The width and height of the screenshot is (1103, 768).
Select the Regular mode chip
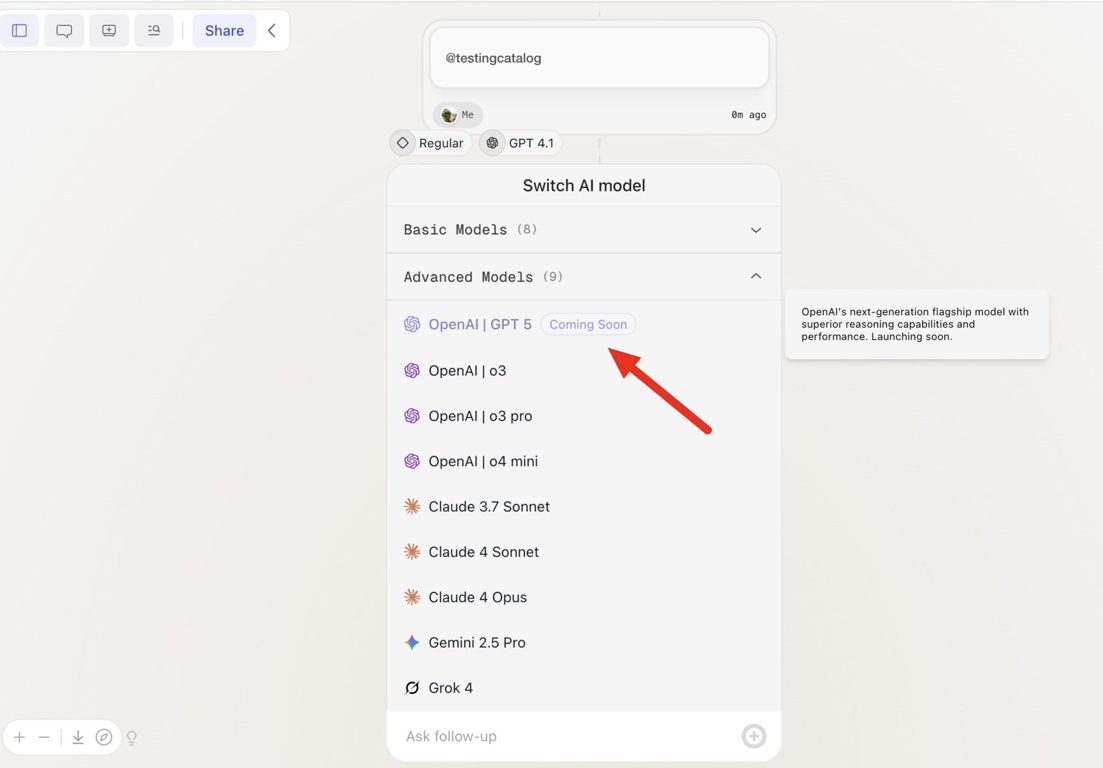pyautogui.click(x=431, y=143)
